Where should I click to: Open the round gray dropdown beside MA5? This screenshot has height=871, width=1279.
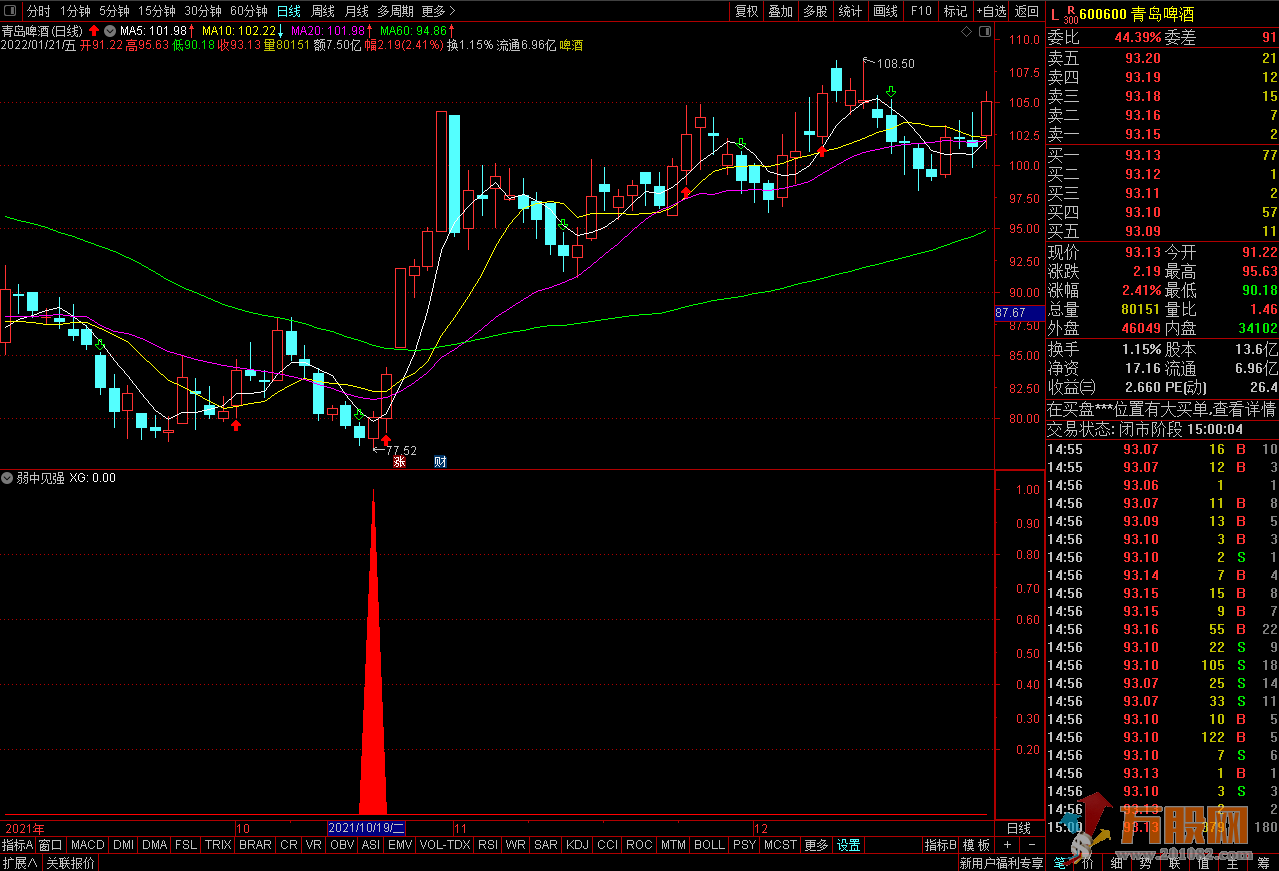point(110,30)
